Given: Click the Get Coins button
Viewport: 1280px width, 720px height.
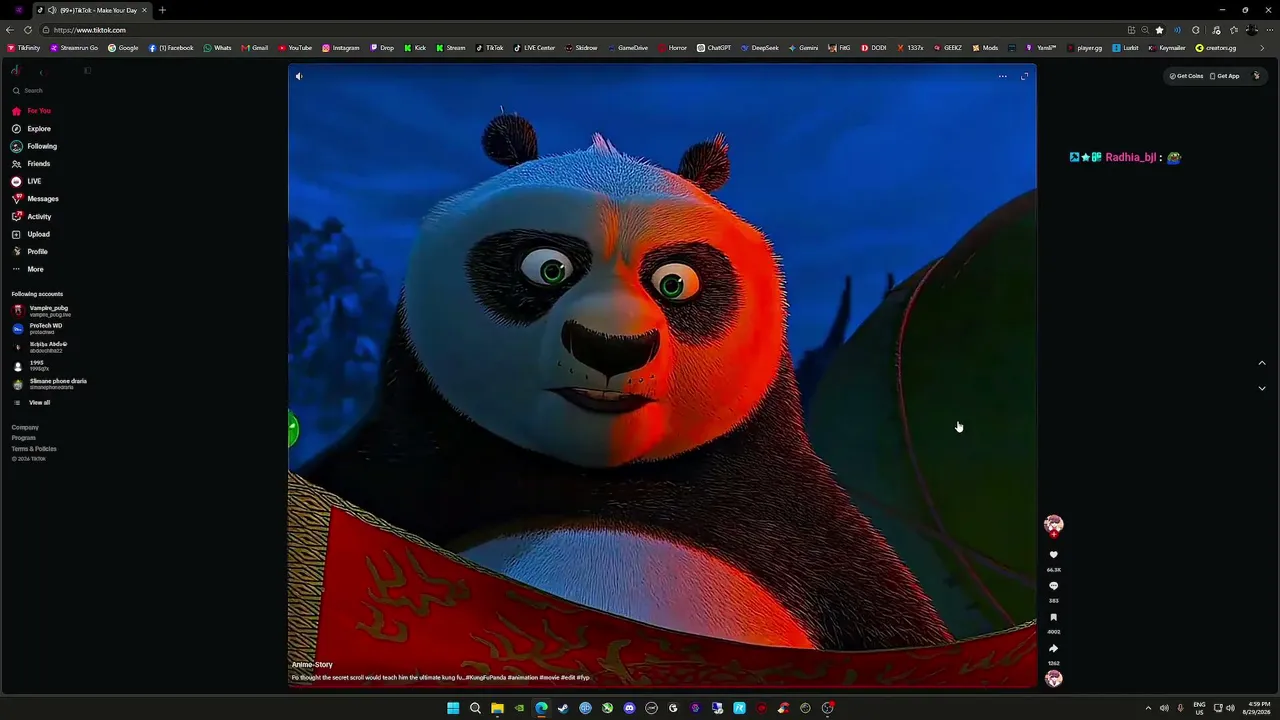Looking at the screenshot, I should [x=1187, y=76].
